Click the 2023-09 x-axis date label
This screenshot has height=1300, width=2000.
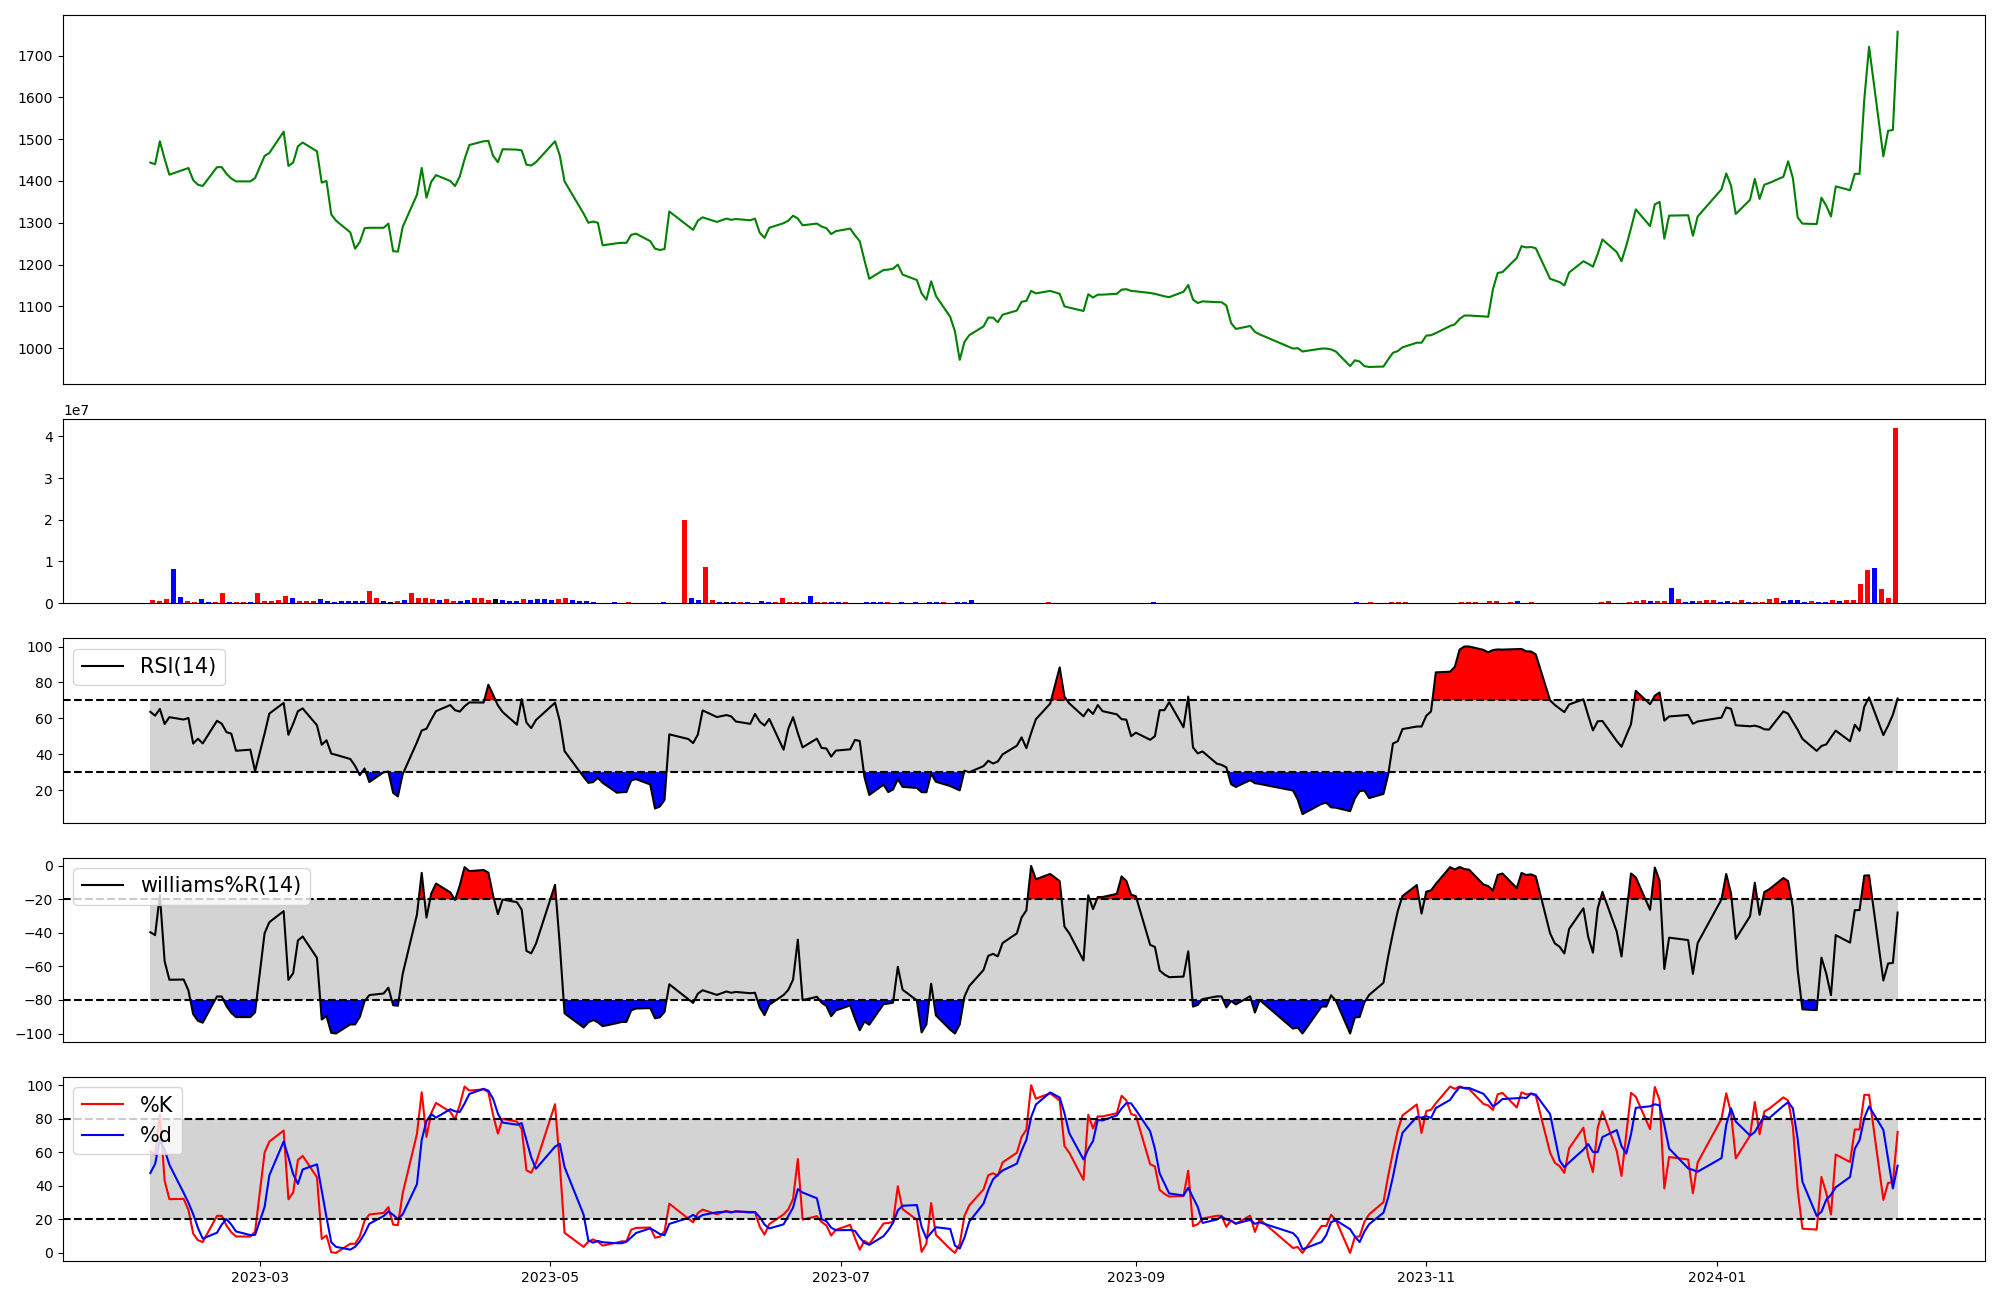point(1136,1277)
